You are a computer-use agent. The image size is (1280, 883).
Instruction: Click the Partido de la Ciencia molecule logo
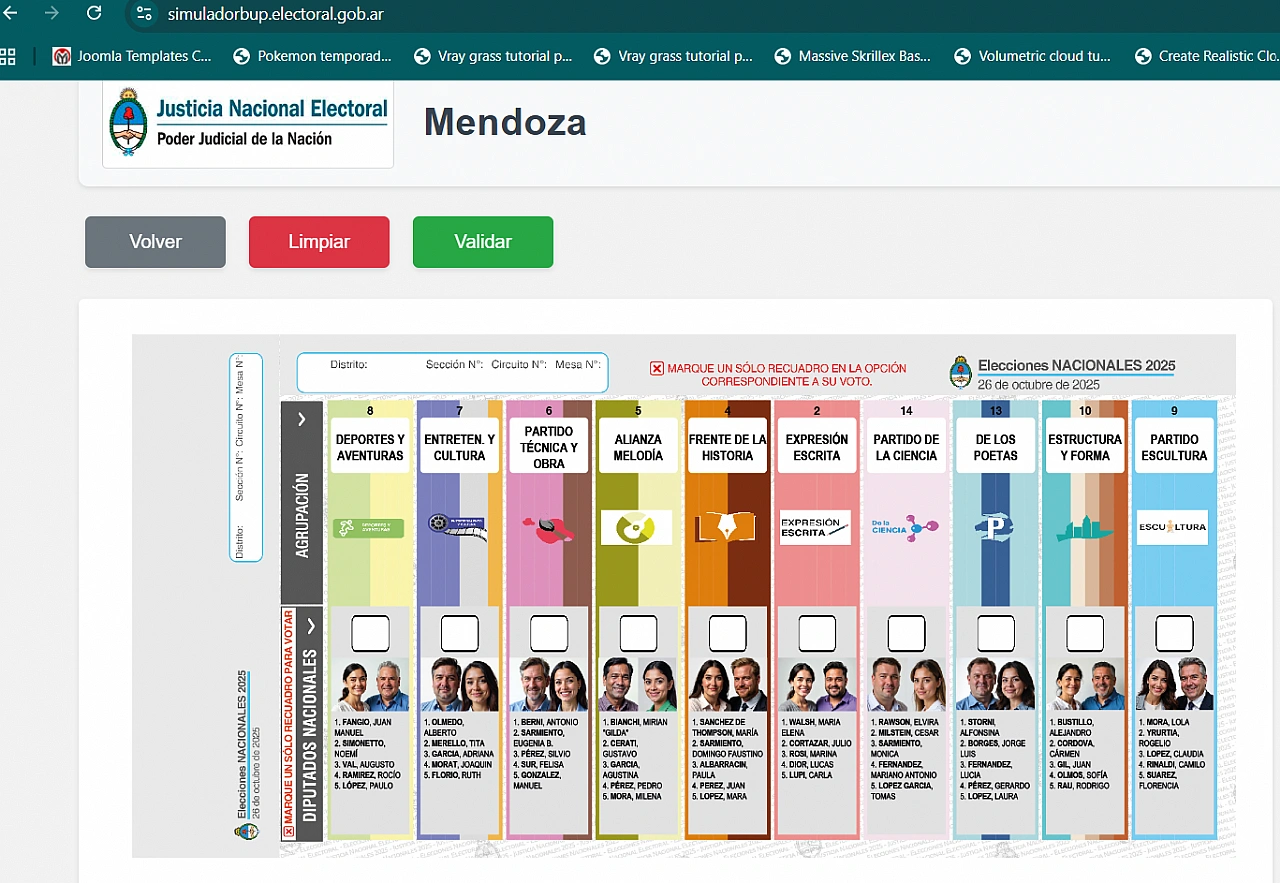(905, 528)
